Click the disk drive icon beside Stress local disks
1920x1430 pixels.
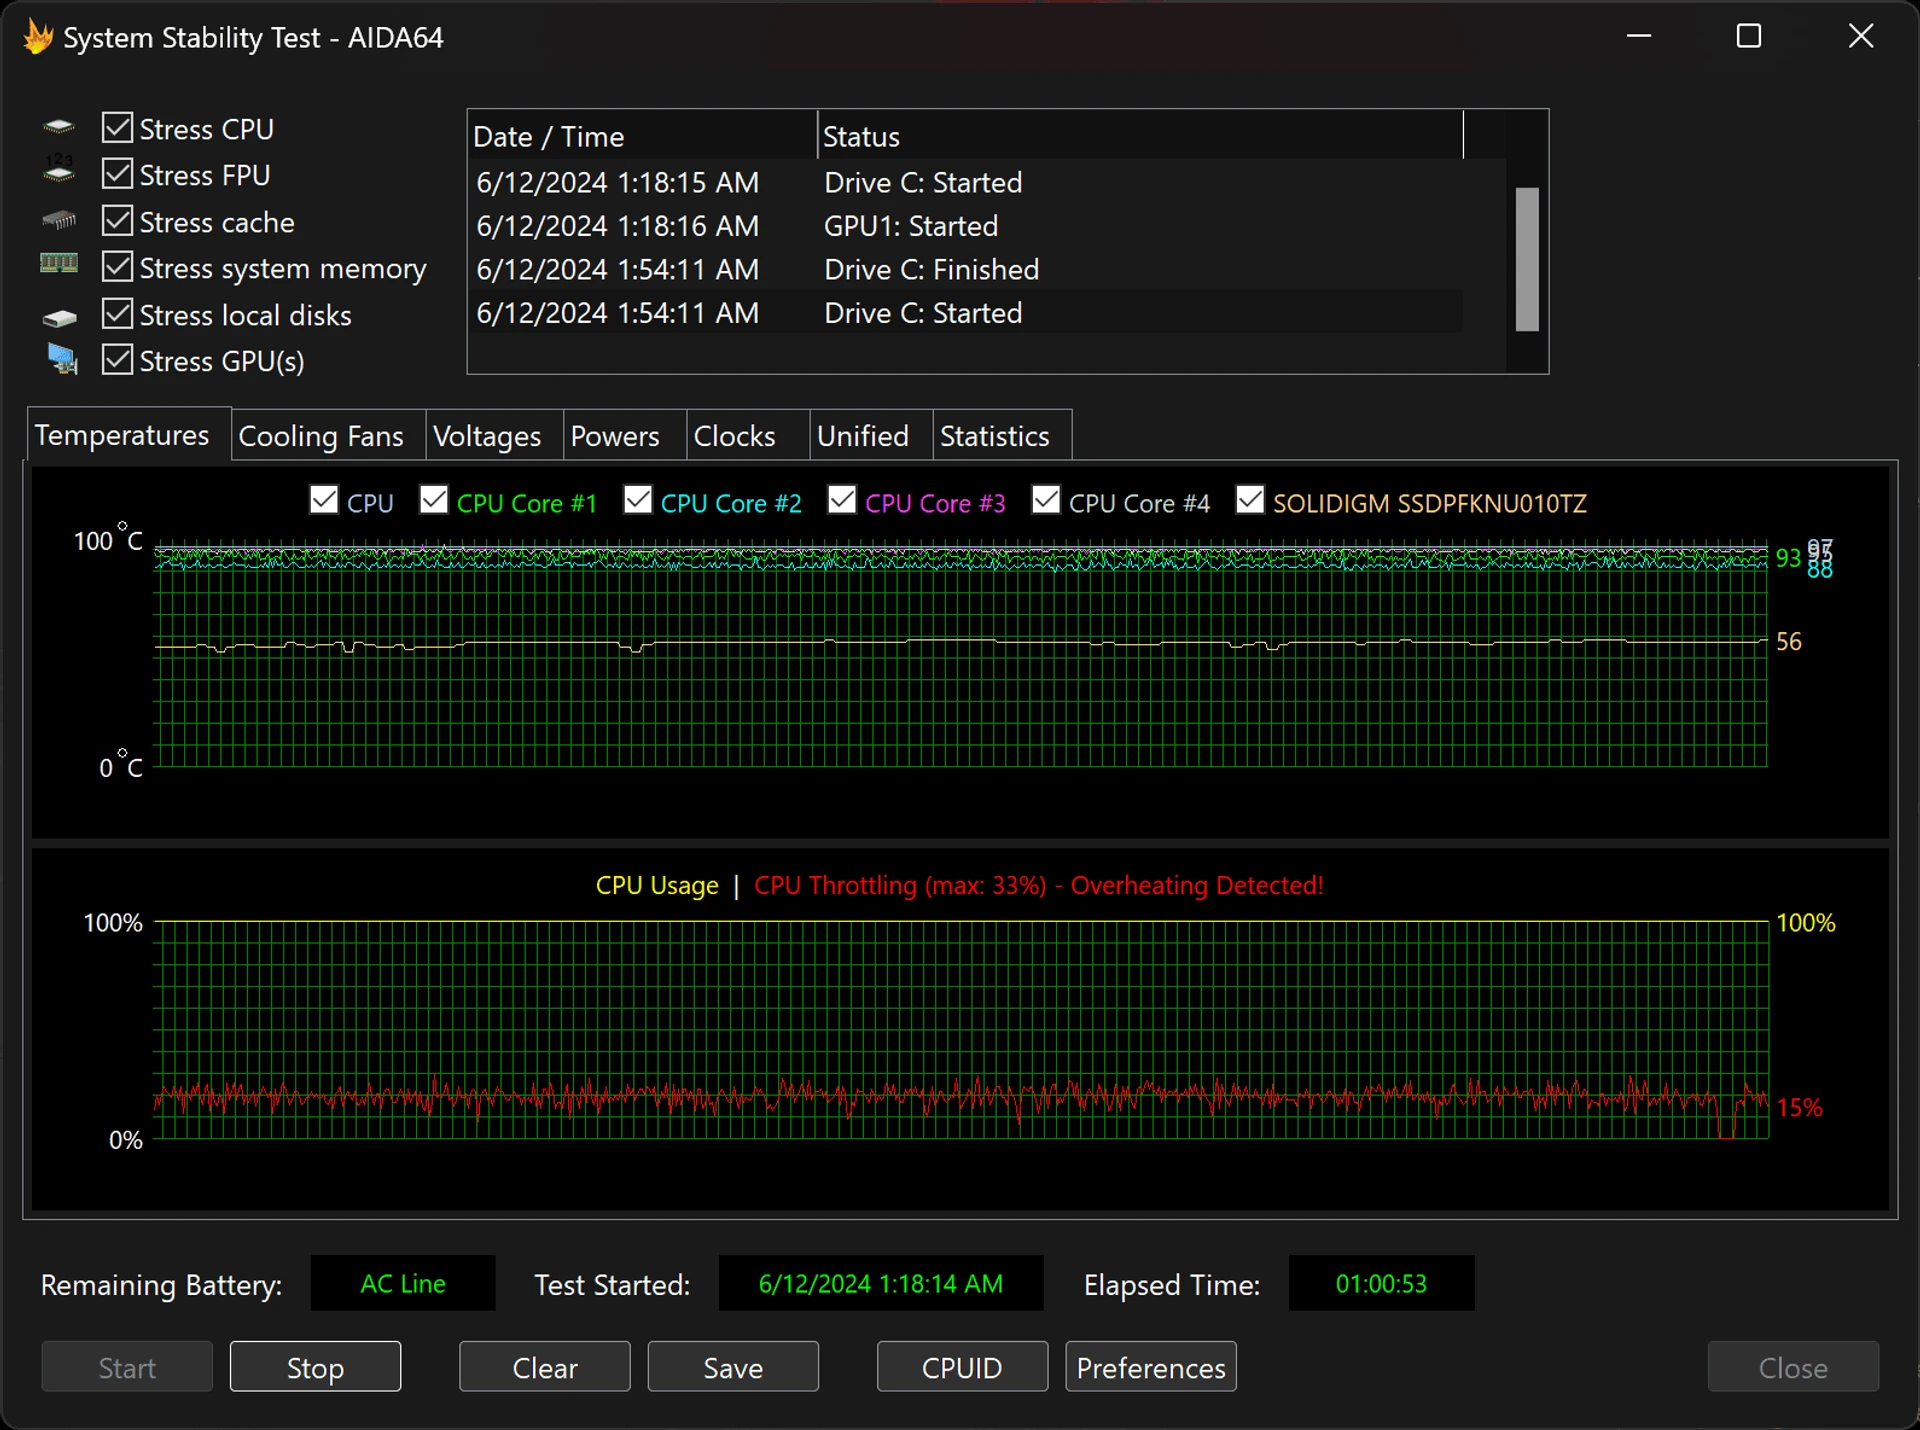(59, 318)
